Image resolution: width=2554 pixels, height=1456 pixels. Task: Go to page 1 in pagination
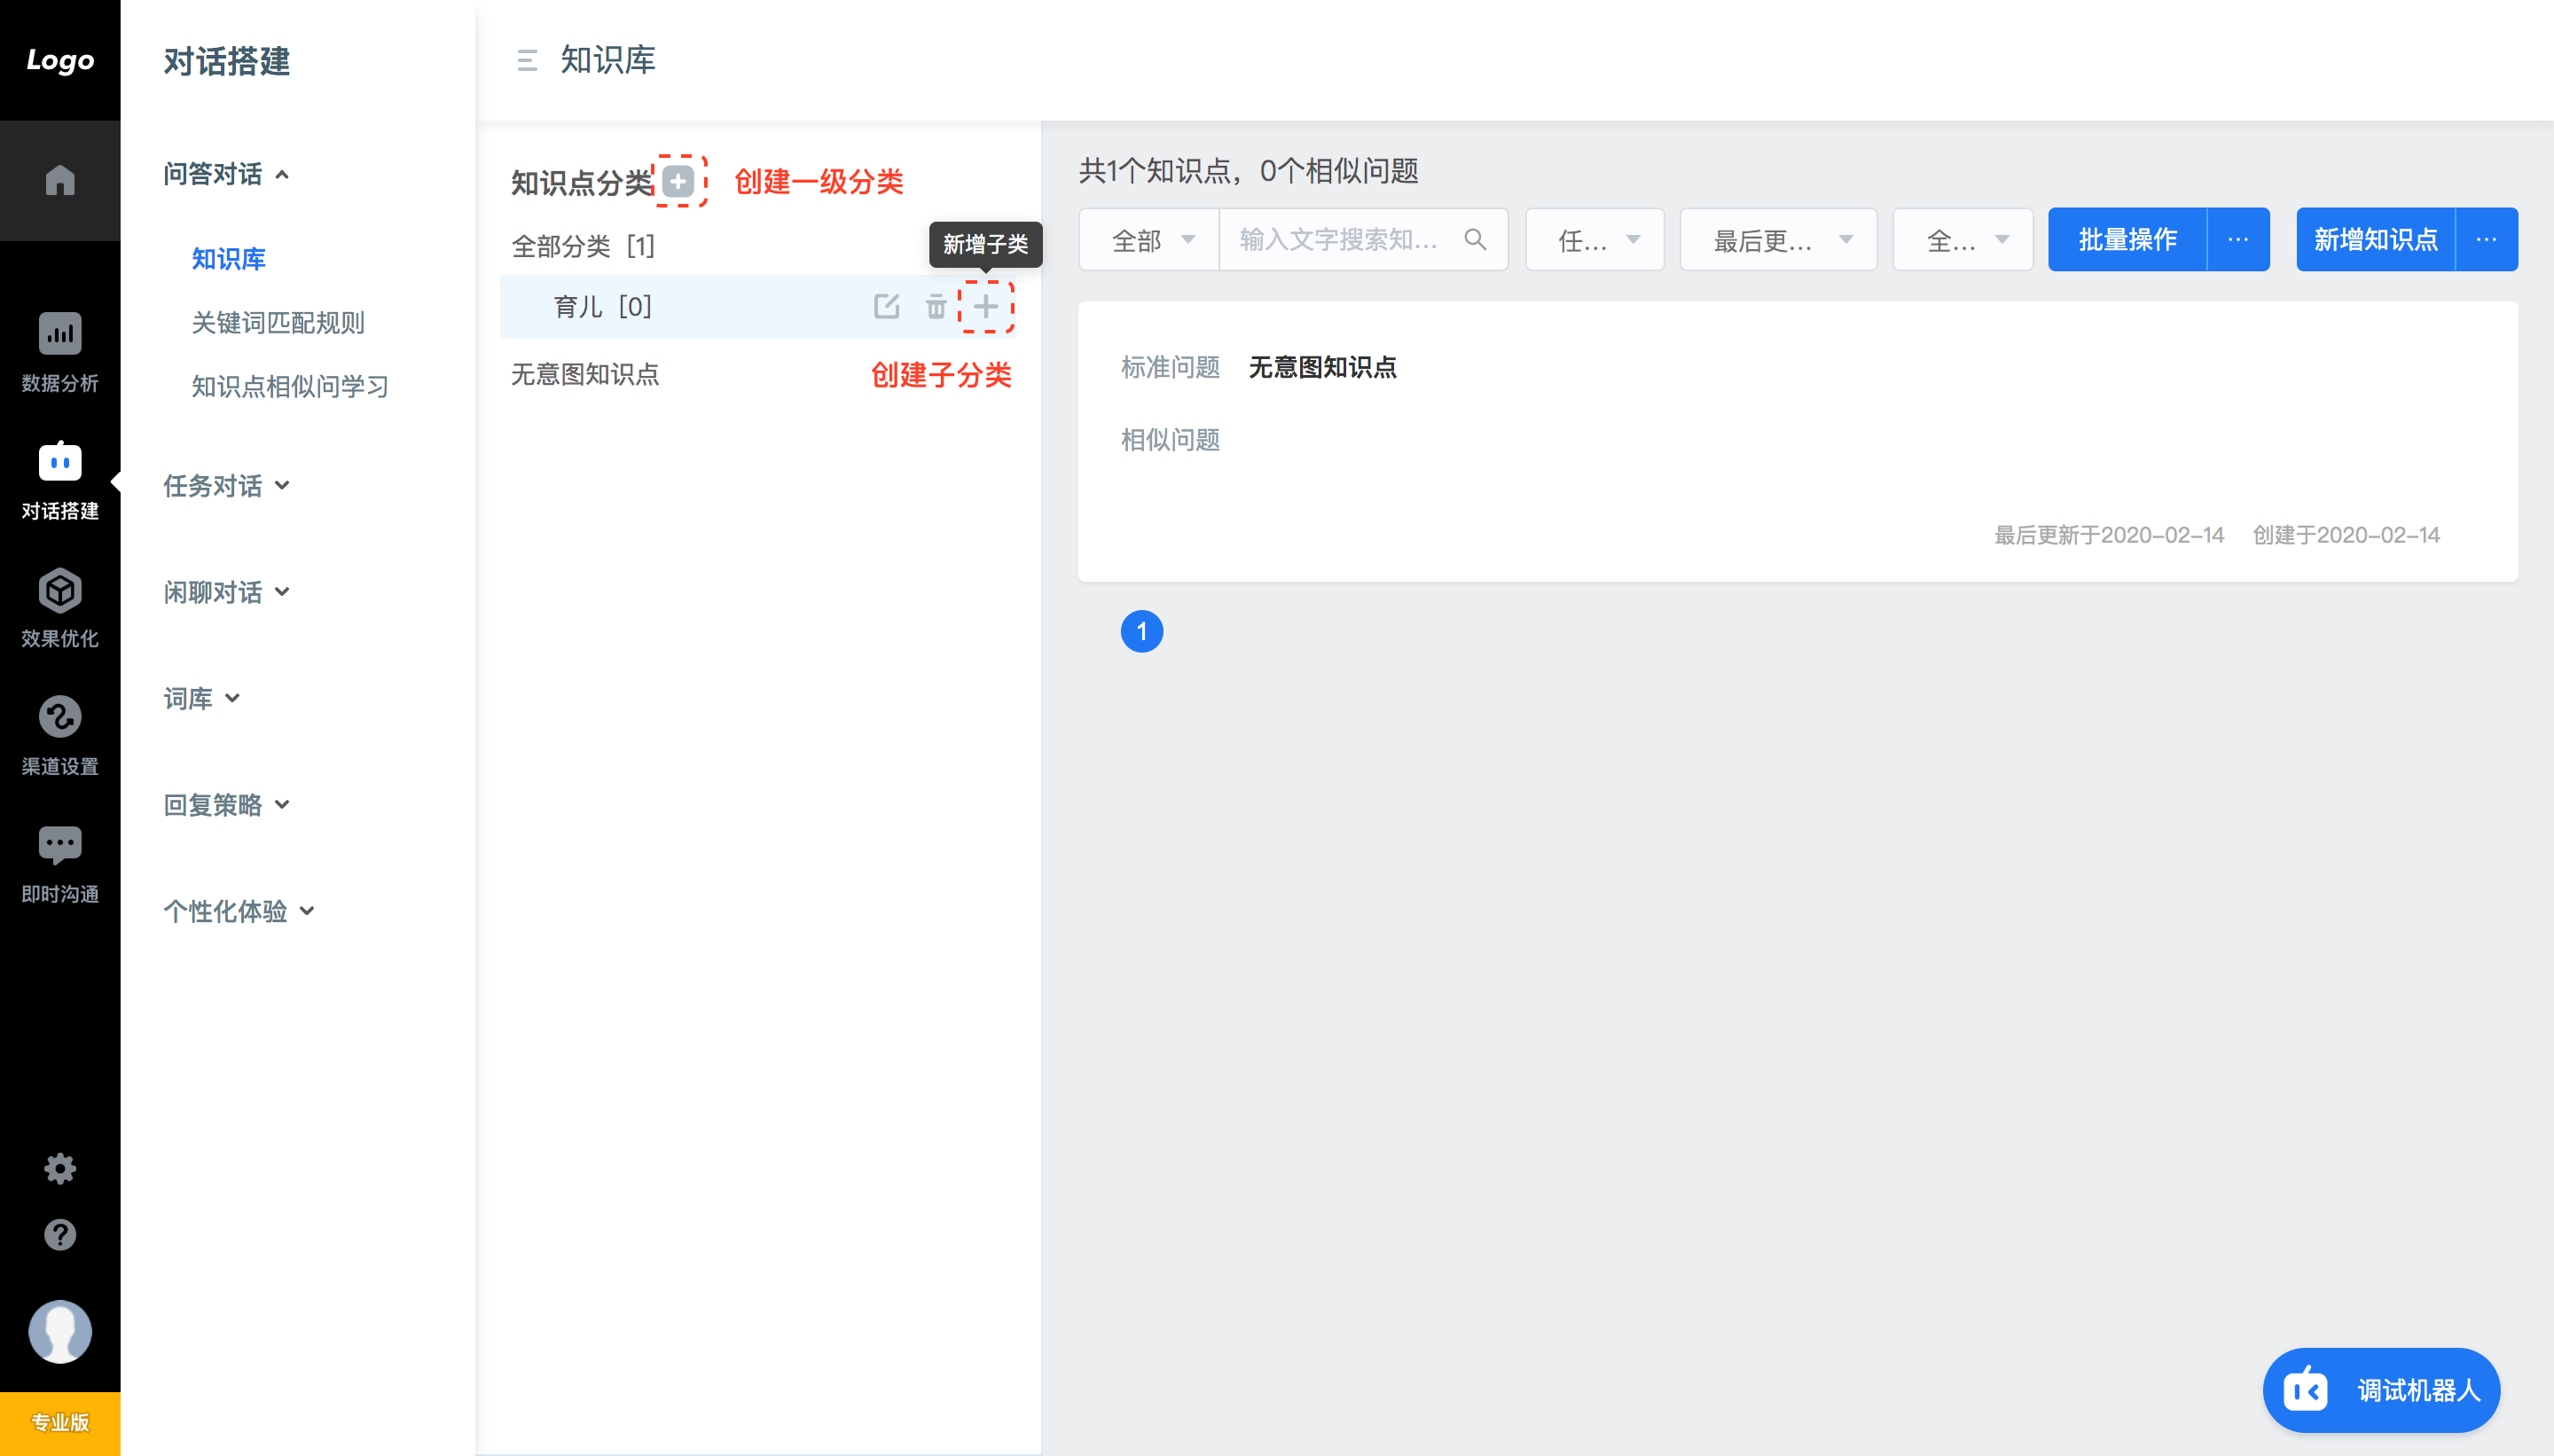click(1141, 631)
